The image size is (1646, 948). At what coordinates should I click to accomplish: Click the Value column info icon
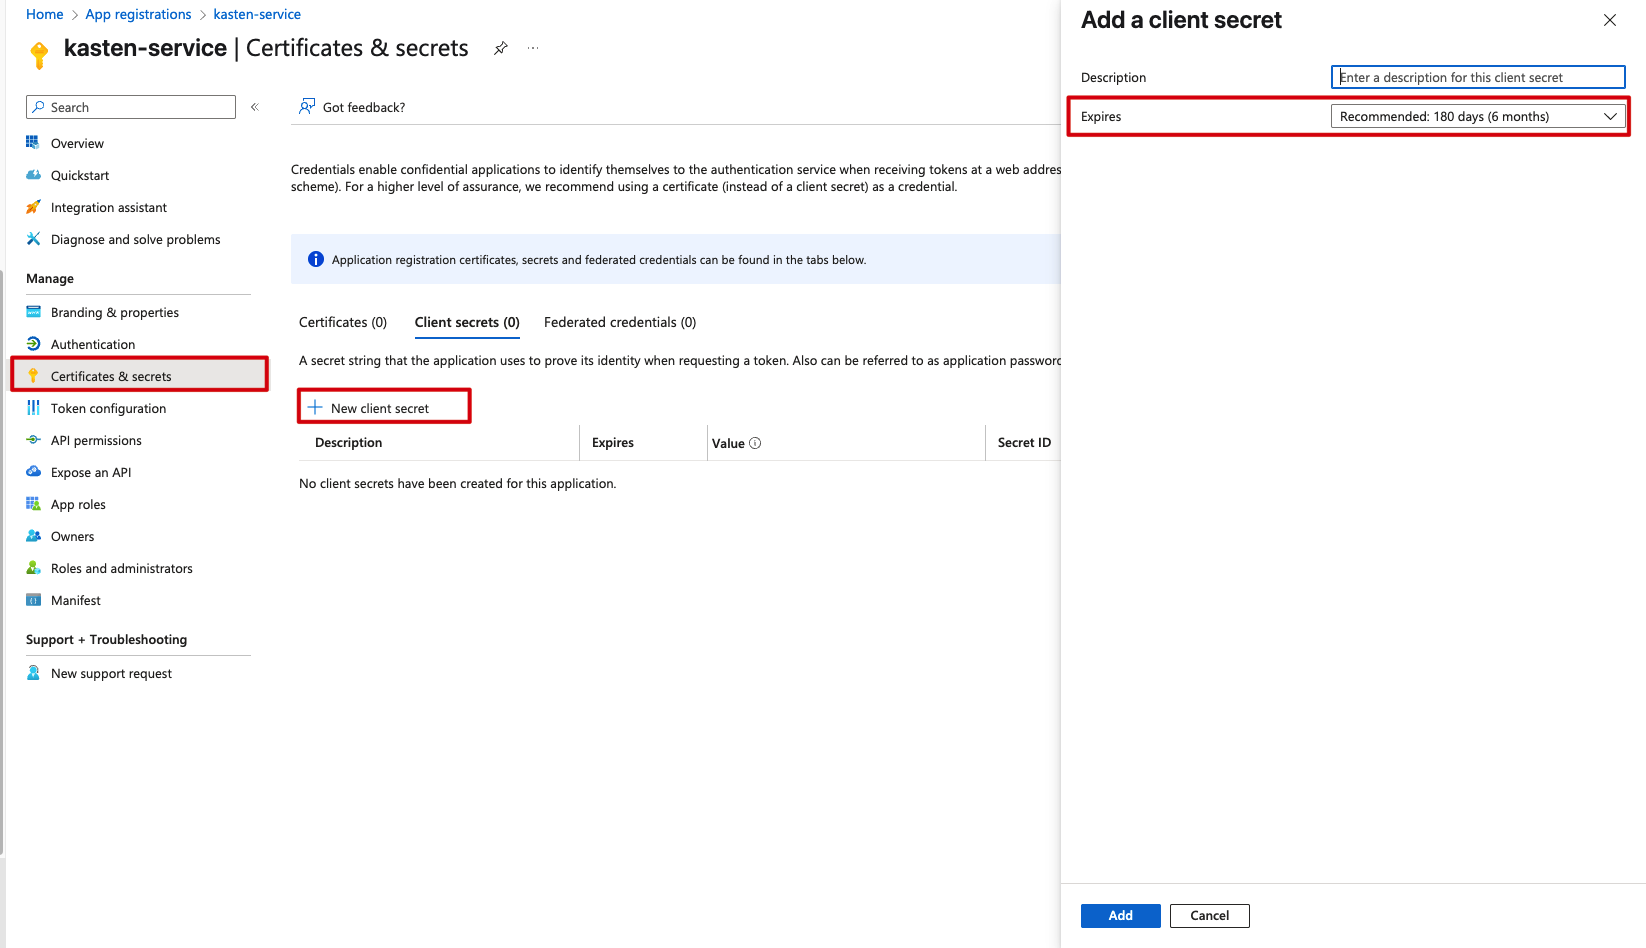755,443
